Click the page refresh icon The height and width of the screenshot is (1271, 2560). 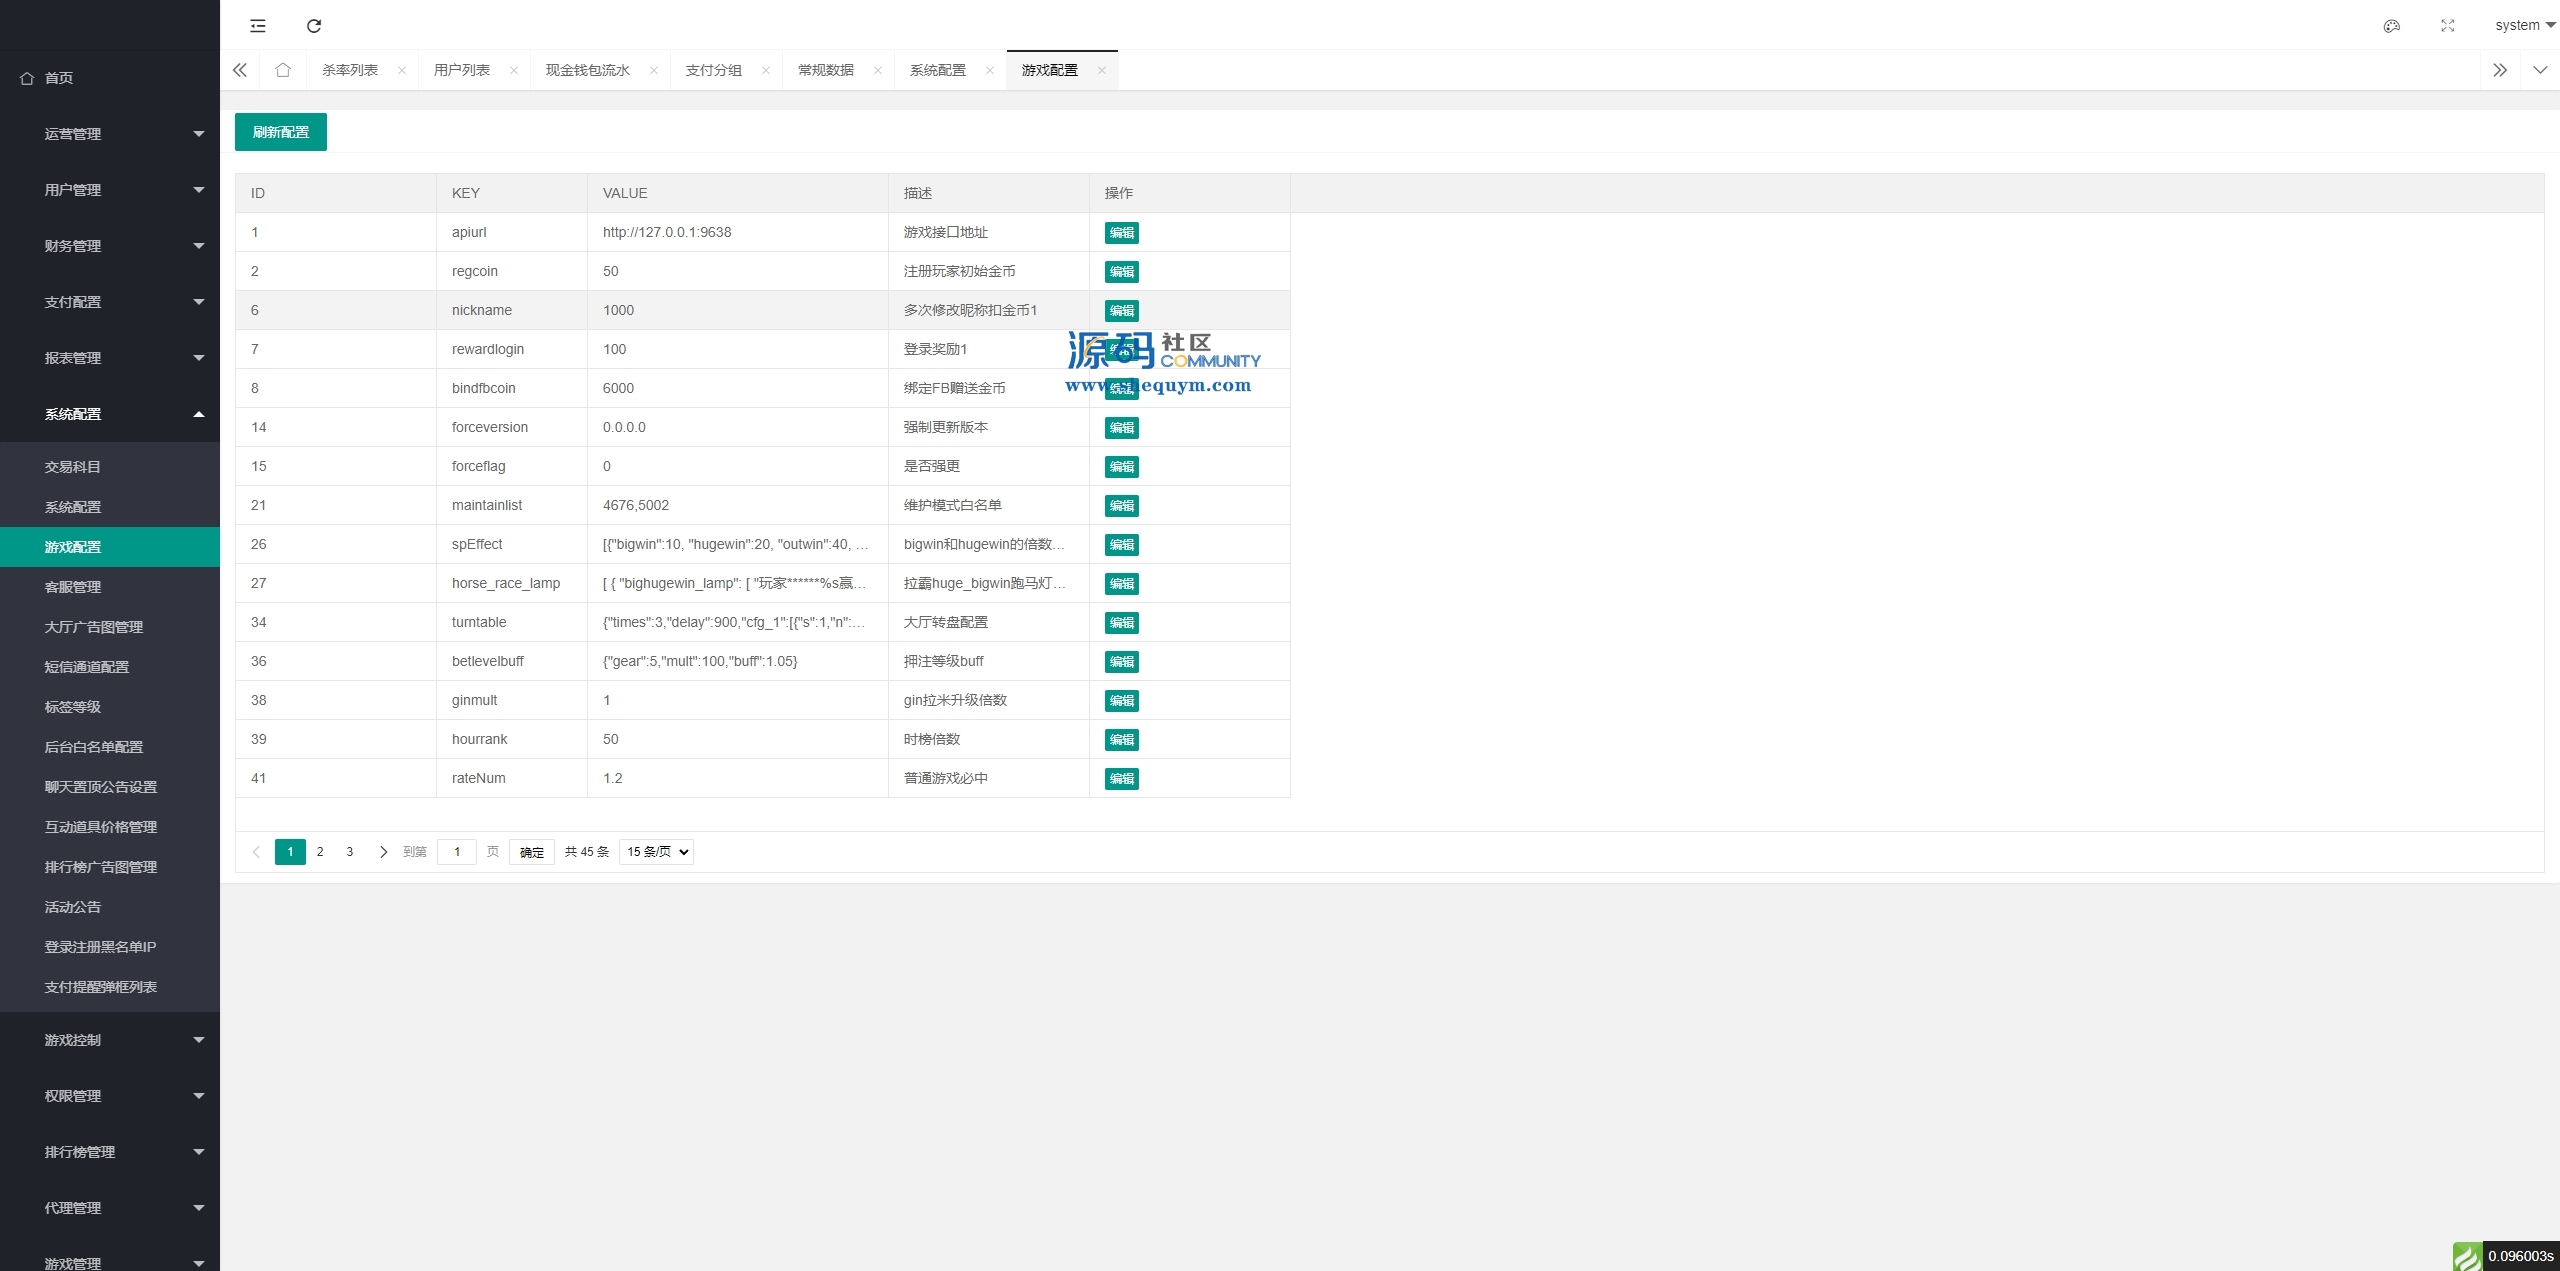[x=314, y=26]
